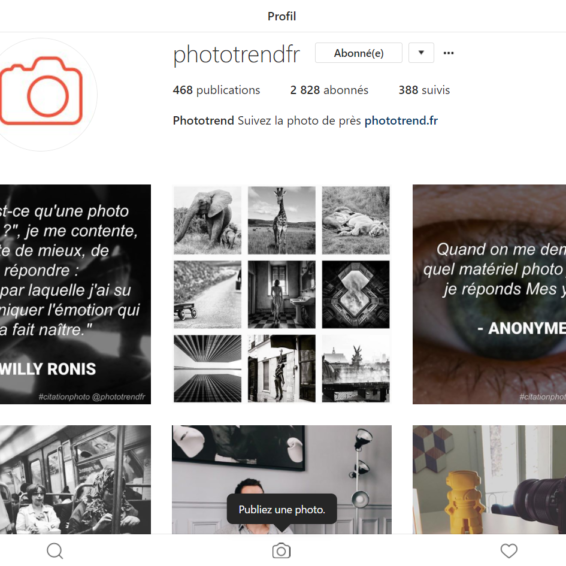Open the phototrend.fr website link

(401, 121)
